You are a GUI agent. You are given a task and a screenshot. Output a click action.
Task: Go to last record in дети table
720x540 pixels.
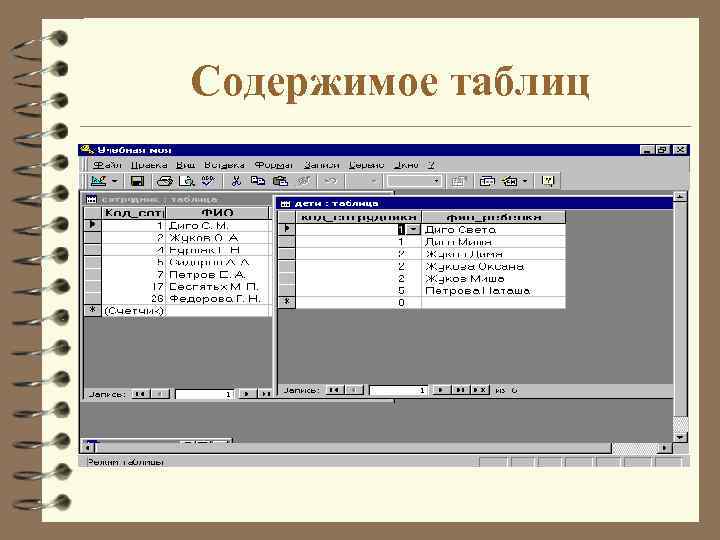(x=460, y=390)
